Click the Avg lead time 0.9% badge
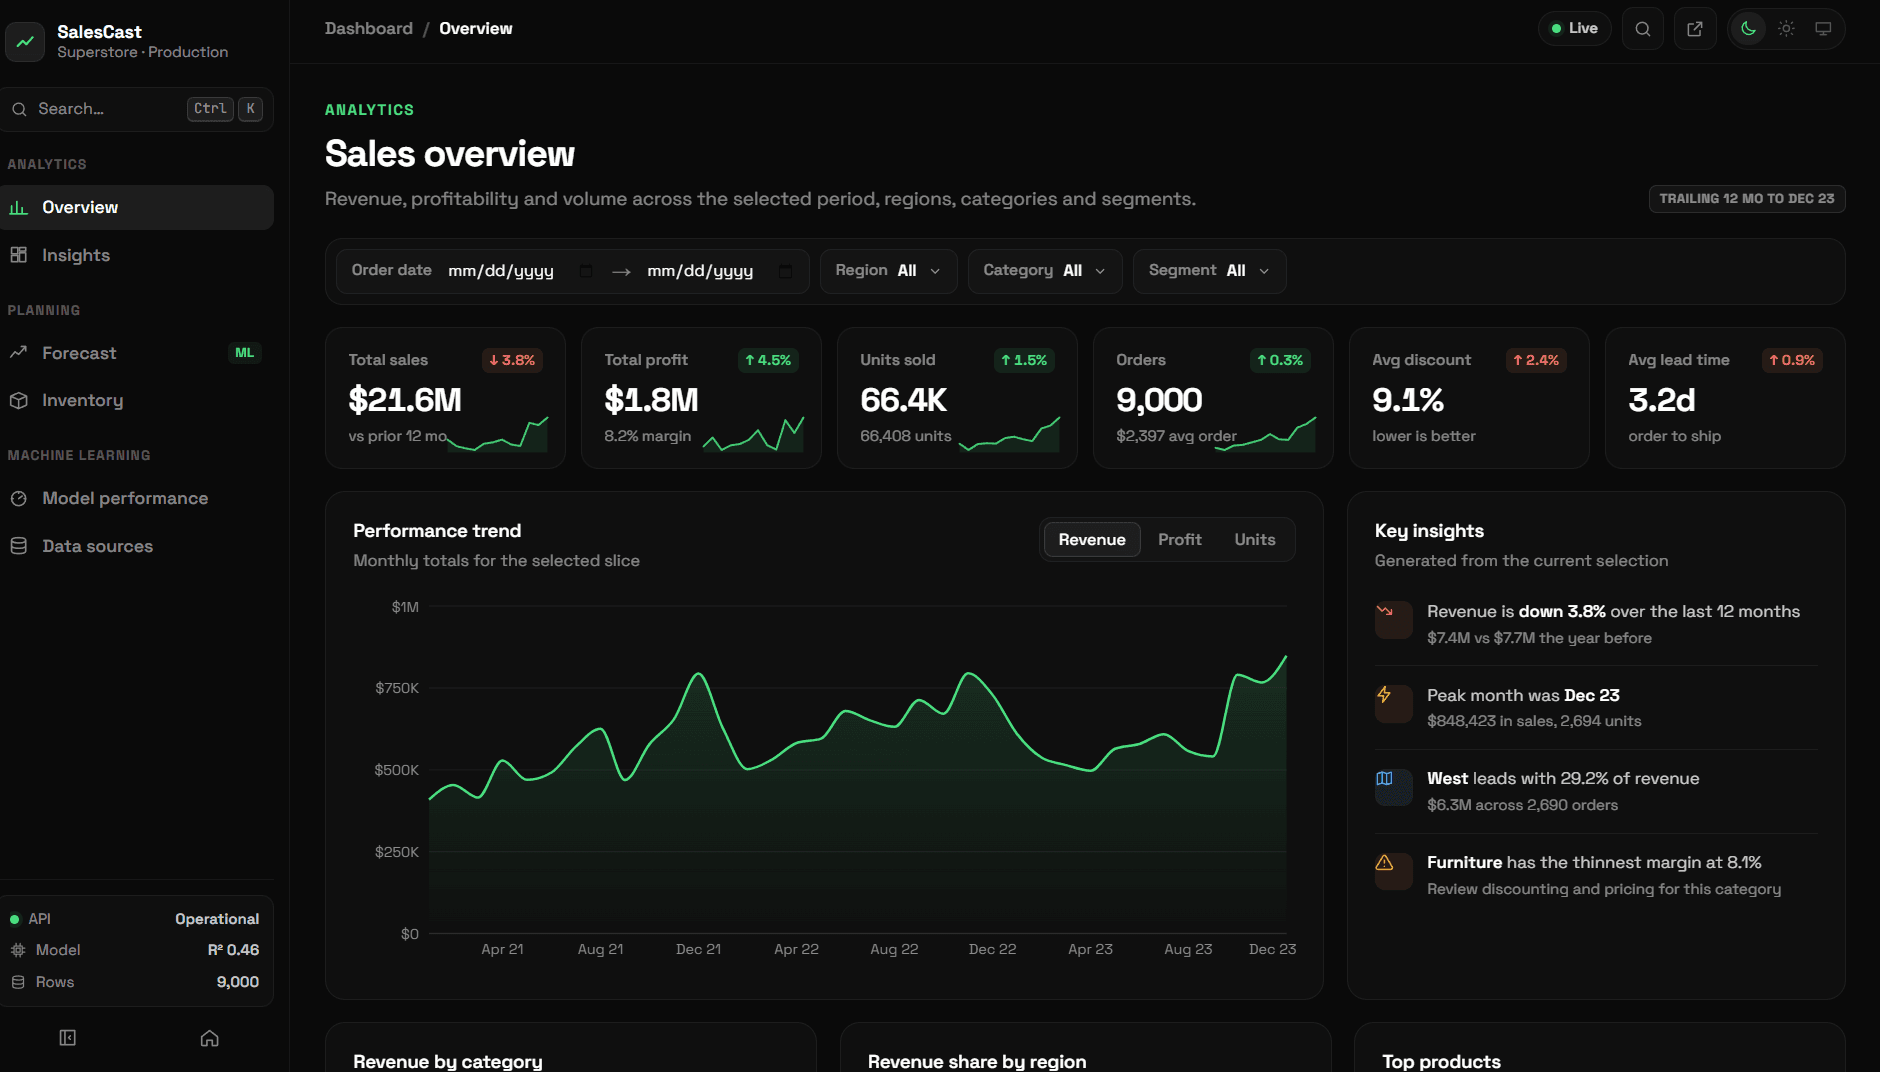This screenshot has height=1072, width=1880. 1792,360
